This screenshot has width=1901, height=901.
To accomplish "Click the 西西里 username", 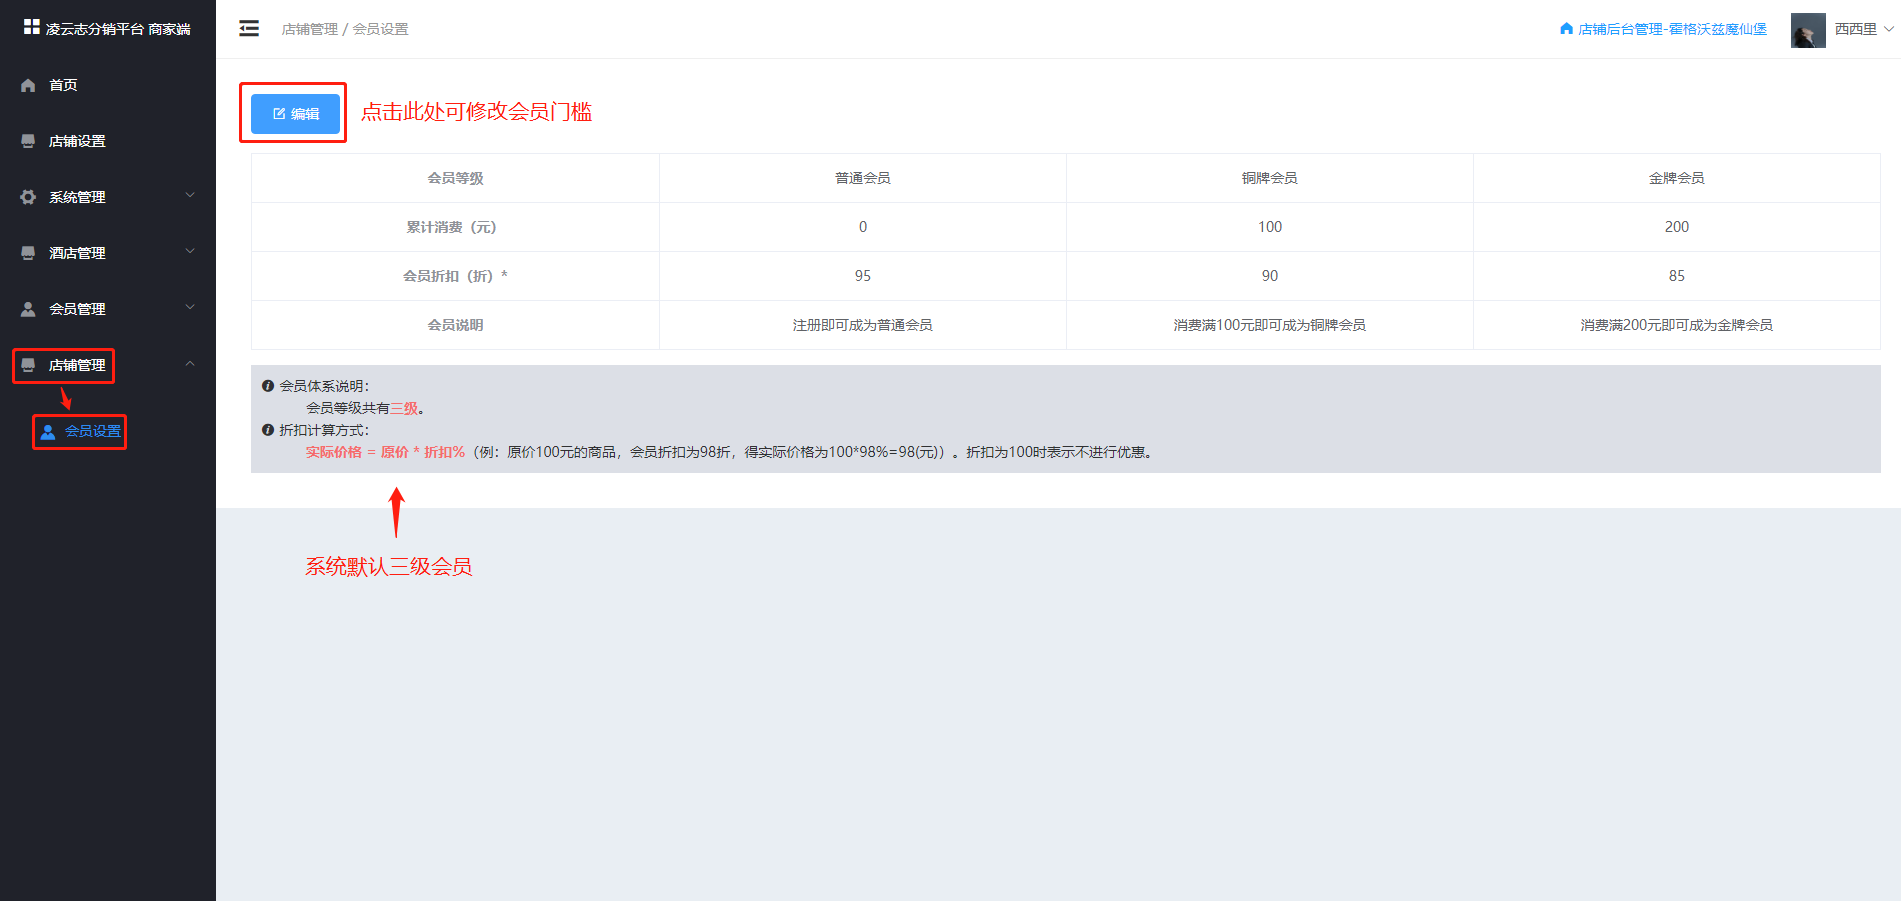I will [x=1855, y=29].
